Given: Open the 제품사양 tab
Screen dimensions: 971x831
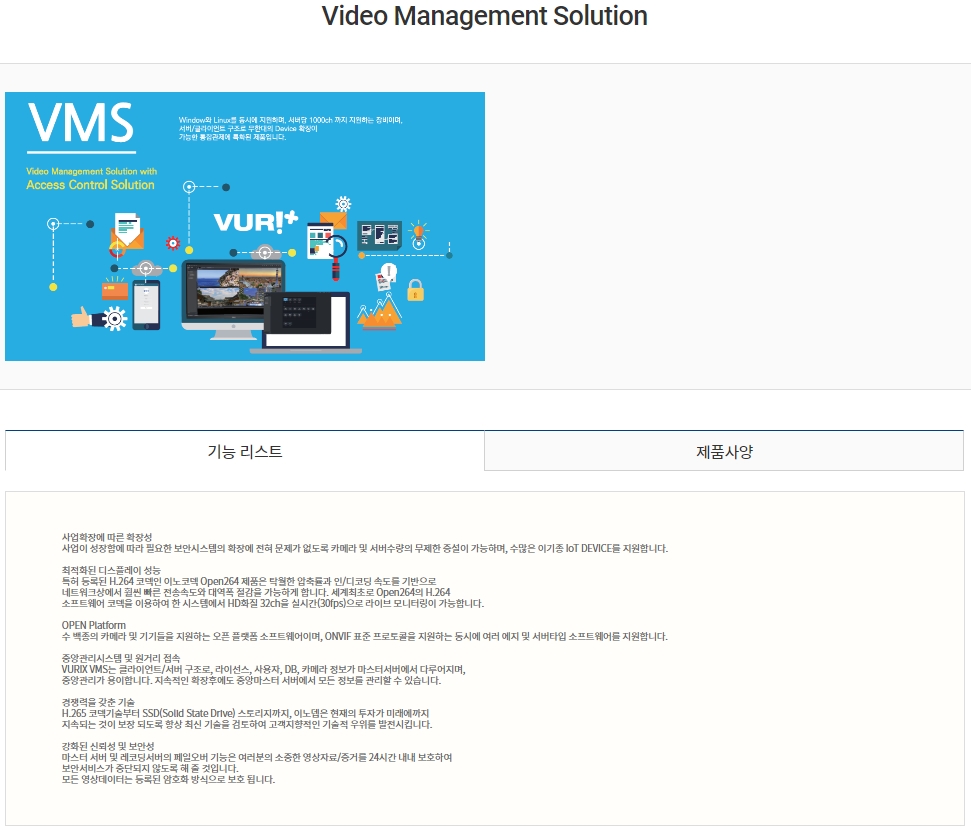Looking at the screenshot, I should click(x=724, y=451).
